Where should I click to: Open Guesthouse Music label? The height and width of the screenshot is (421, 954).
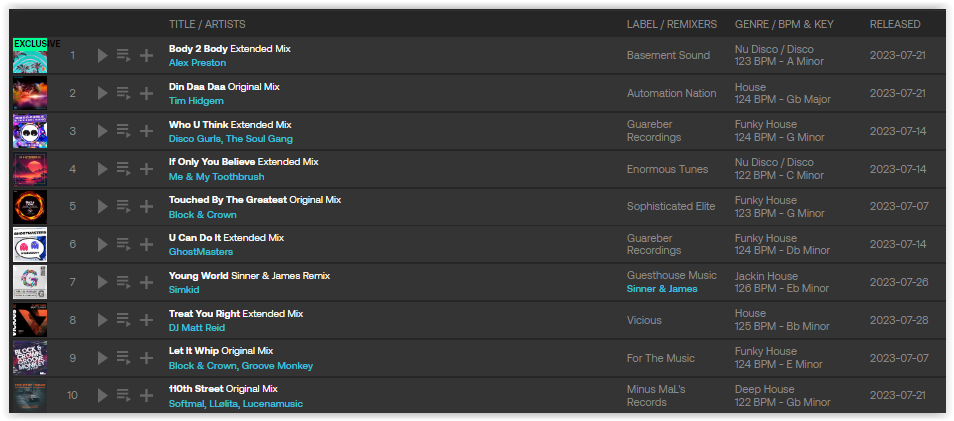point(672,276)
